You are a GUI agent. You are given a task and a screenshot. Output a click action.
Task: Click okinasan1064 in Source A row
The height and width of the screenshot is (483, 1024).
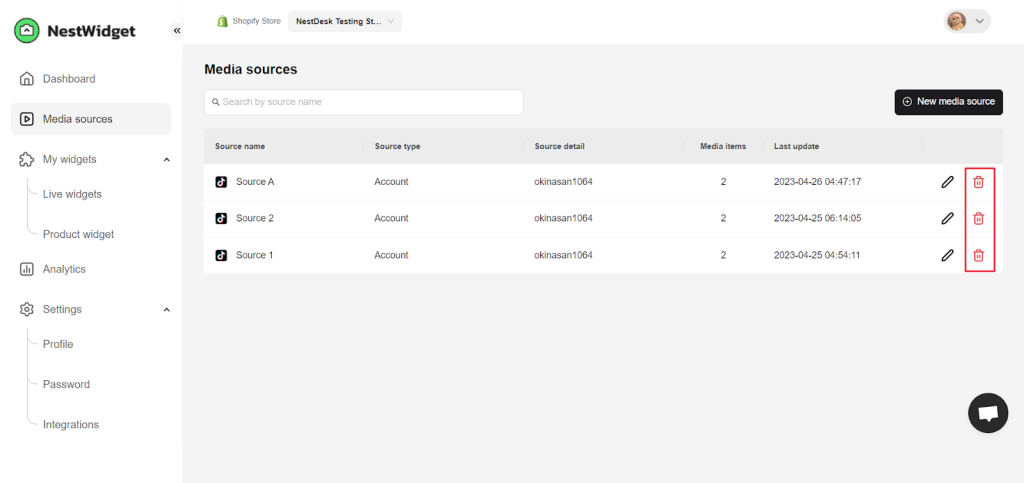564,182
